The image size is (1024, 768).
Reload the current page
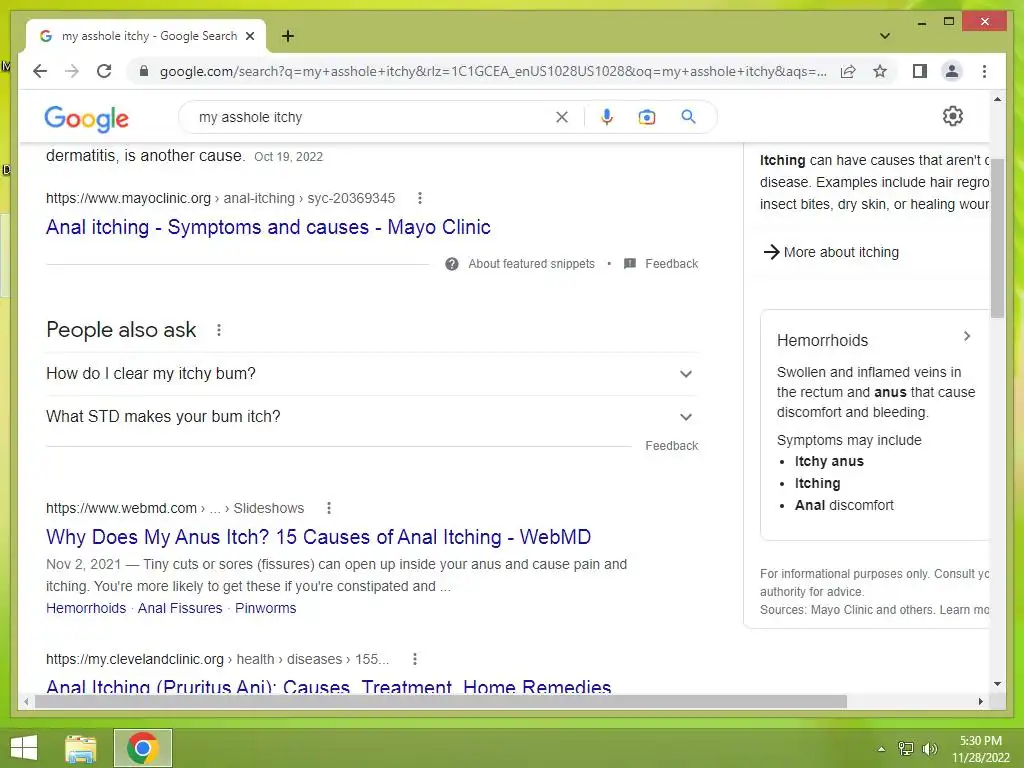pos(104,71)
